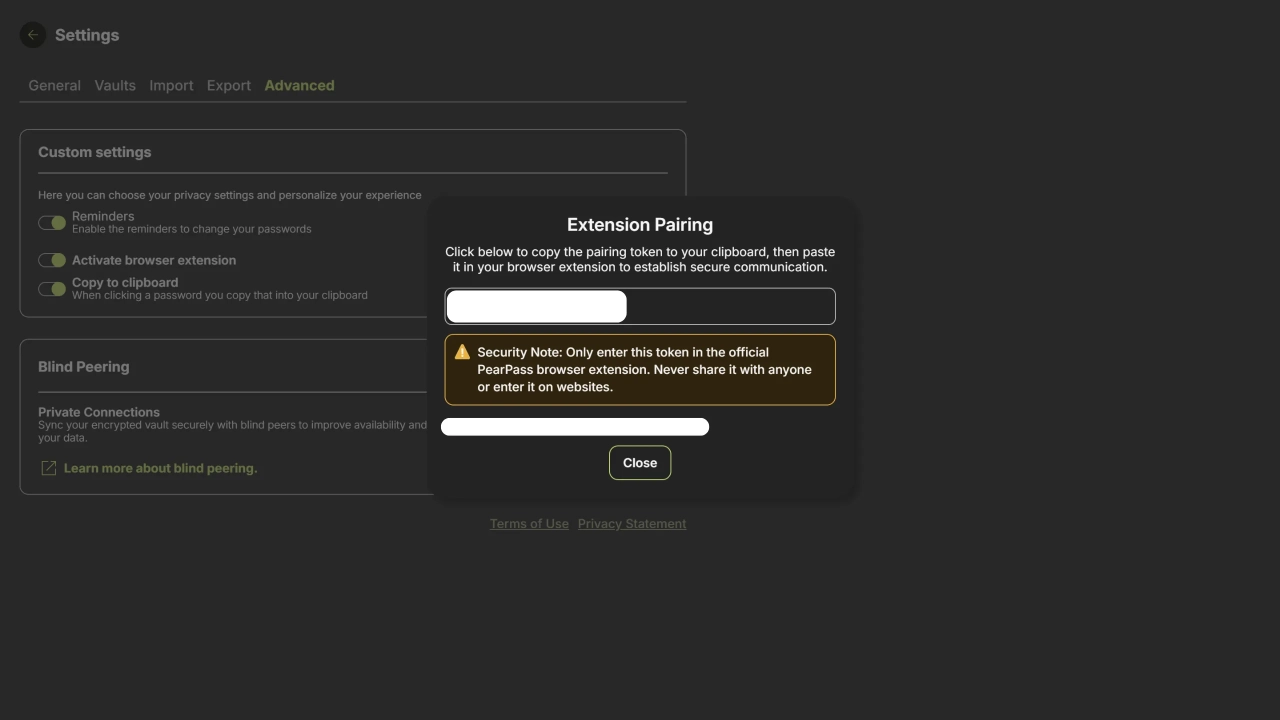
Task: Click the Extension Pairing dialog title
Action: [x=640, y=225]
